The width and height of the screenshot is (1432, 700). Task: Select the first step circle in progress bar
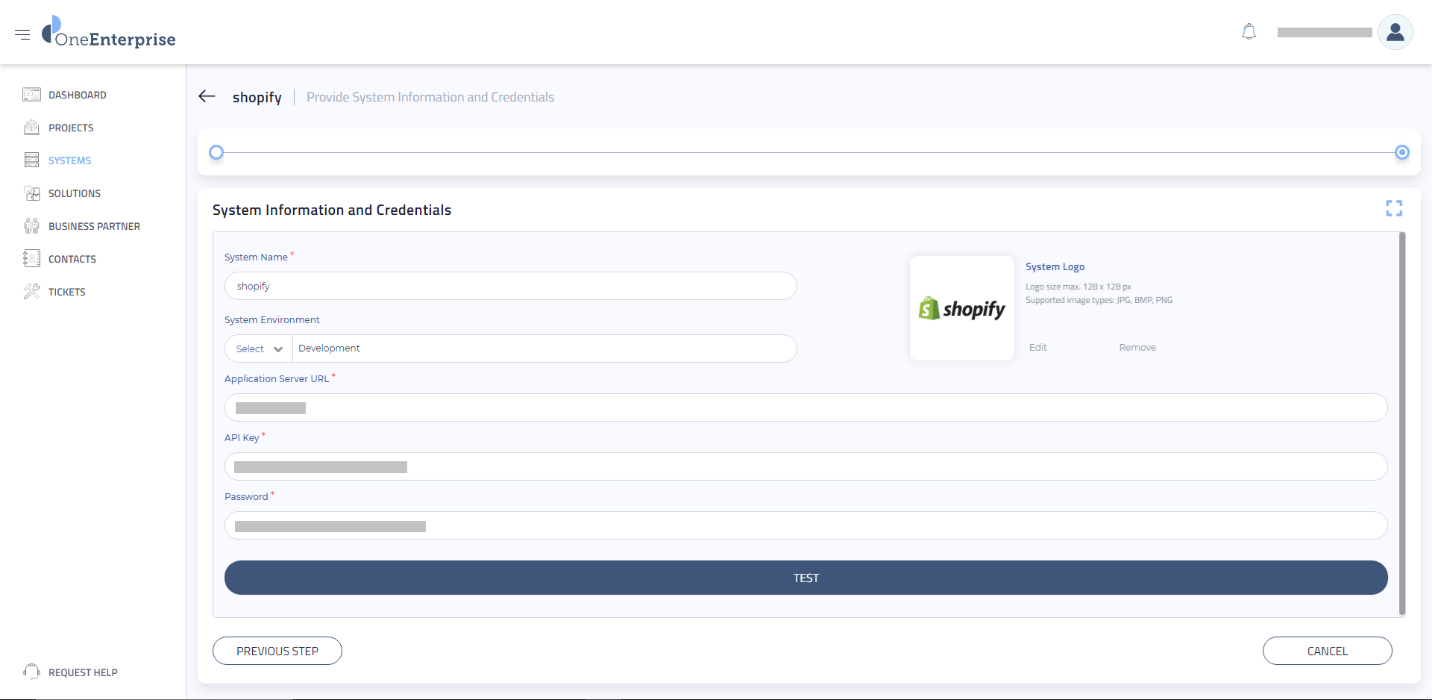pos(216,152)
